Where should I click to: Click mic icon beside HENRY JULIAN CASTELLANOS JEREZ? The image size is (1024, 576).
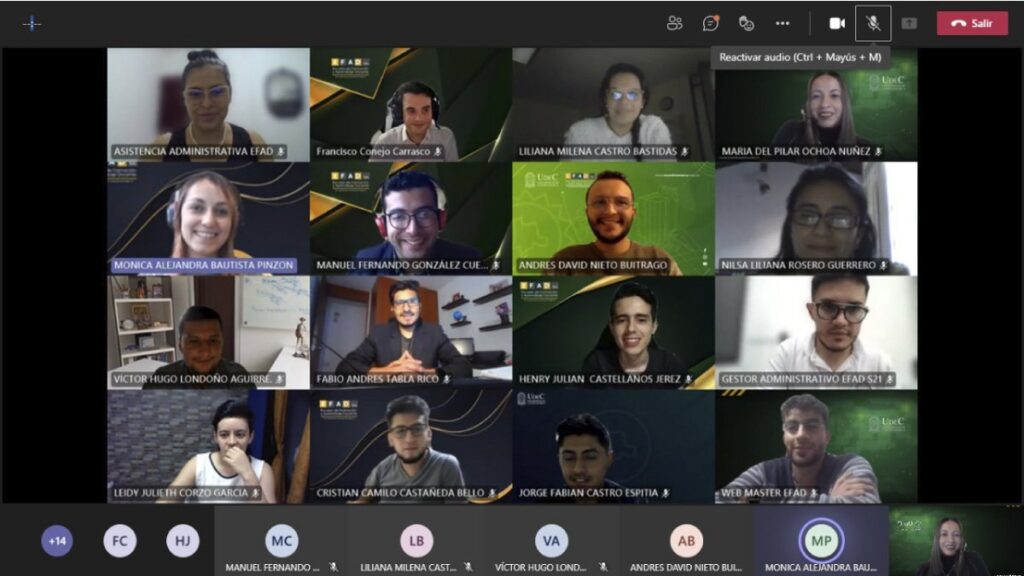688,379
